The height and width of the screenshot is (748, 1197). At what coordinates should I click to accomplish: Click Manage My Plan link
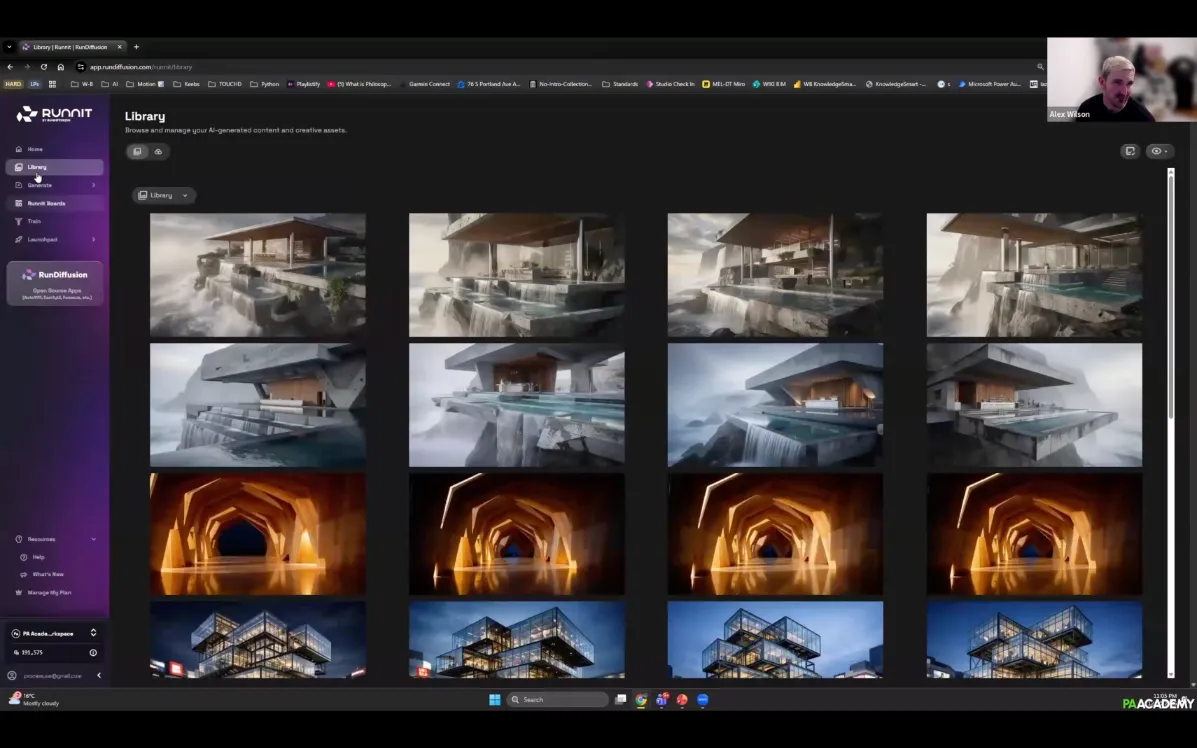(49, 593)
